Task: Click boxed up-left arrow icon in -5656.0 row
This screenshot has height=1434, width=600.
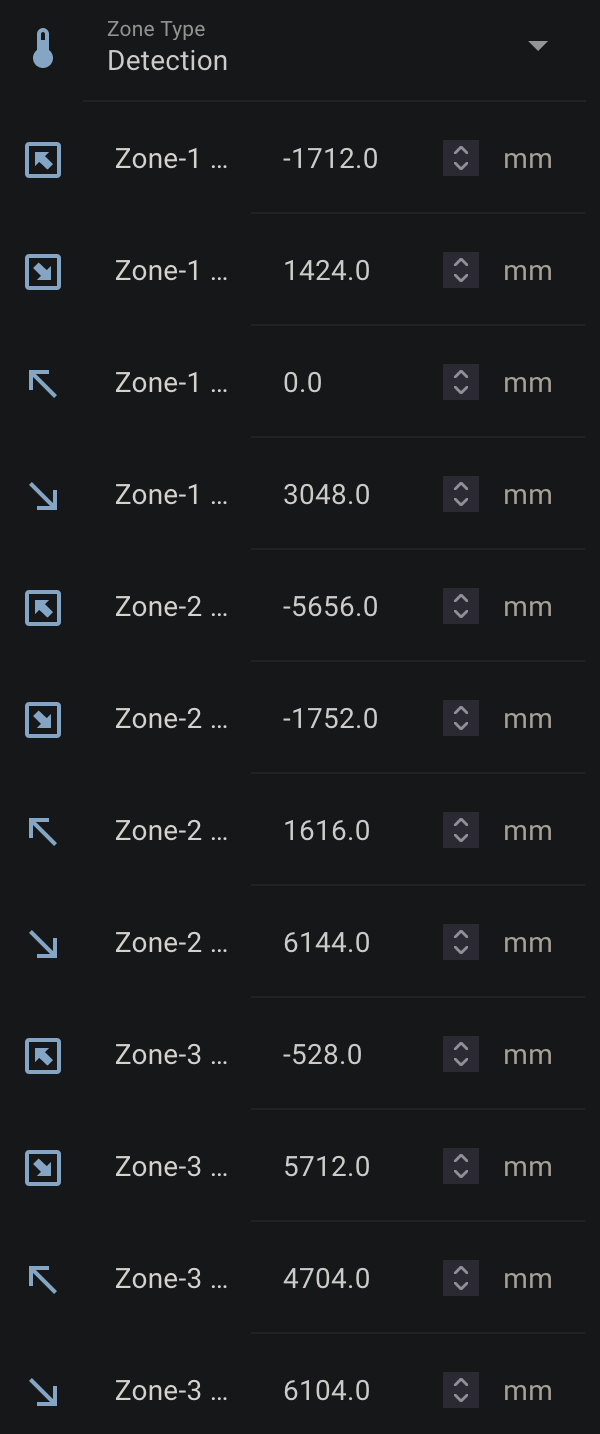Action: [43, 607]
